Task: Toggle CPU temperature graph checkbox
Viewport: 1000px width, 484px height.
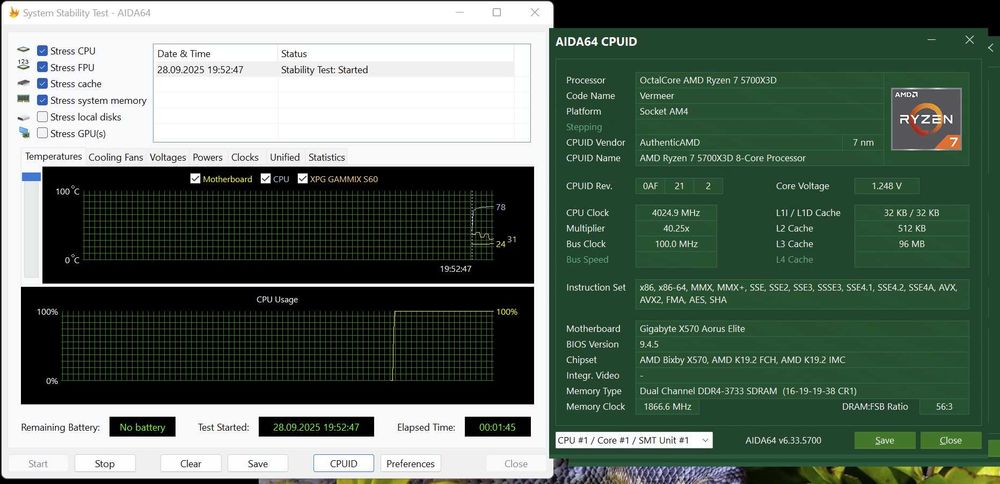Action: [x=266, y=179]
